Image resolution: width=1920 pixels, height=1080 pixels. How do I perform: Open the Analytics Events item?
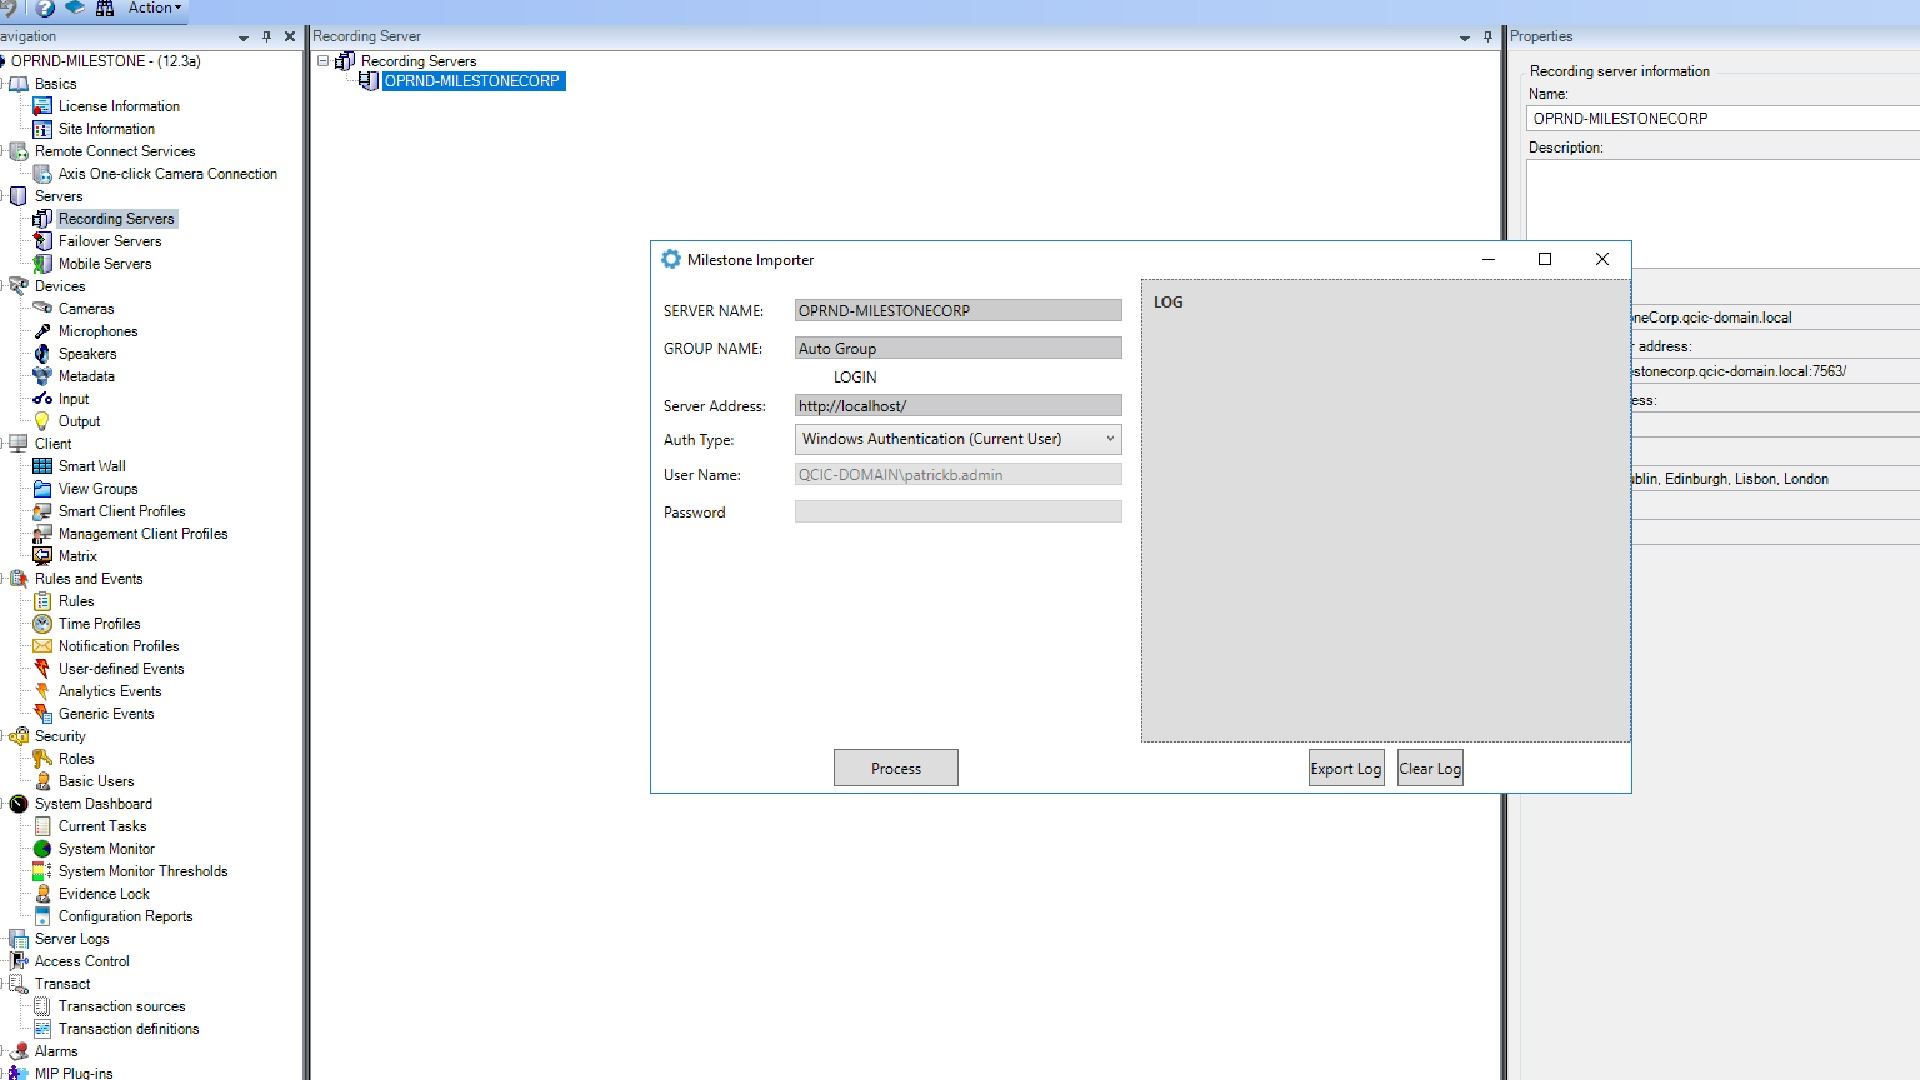click(x=110, y=691)
